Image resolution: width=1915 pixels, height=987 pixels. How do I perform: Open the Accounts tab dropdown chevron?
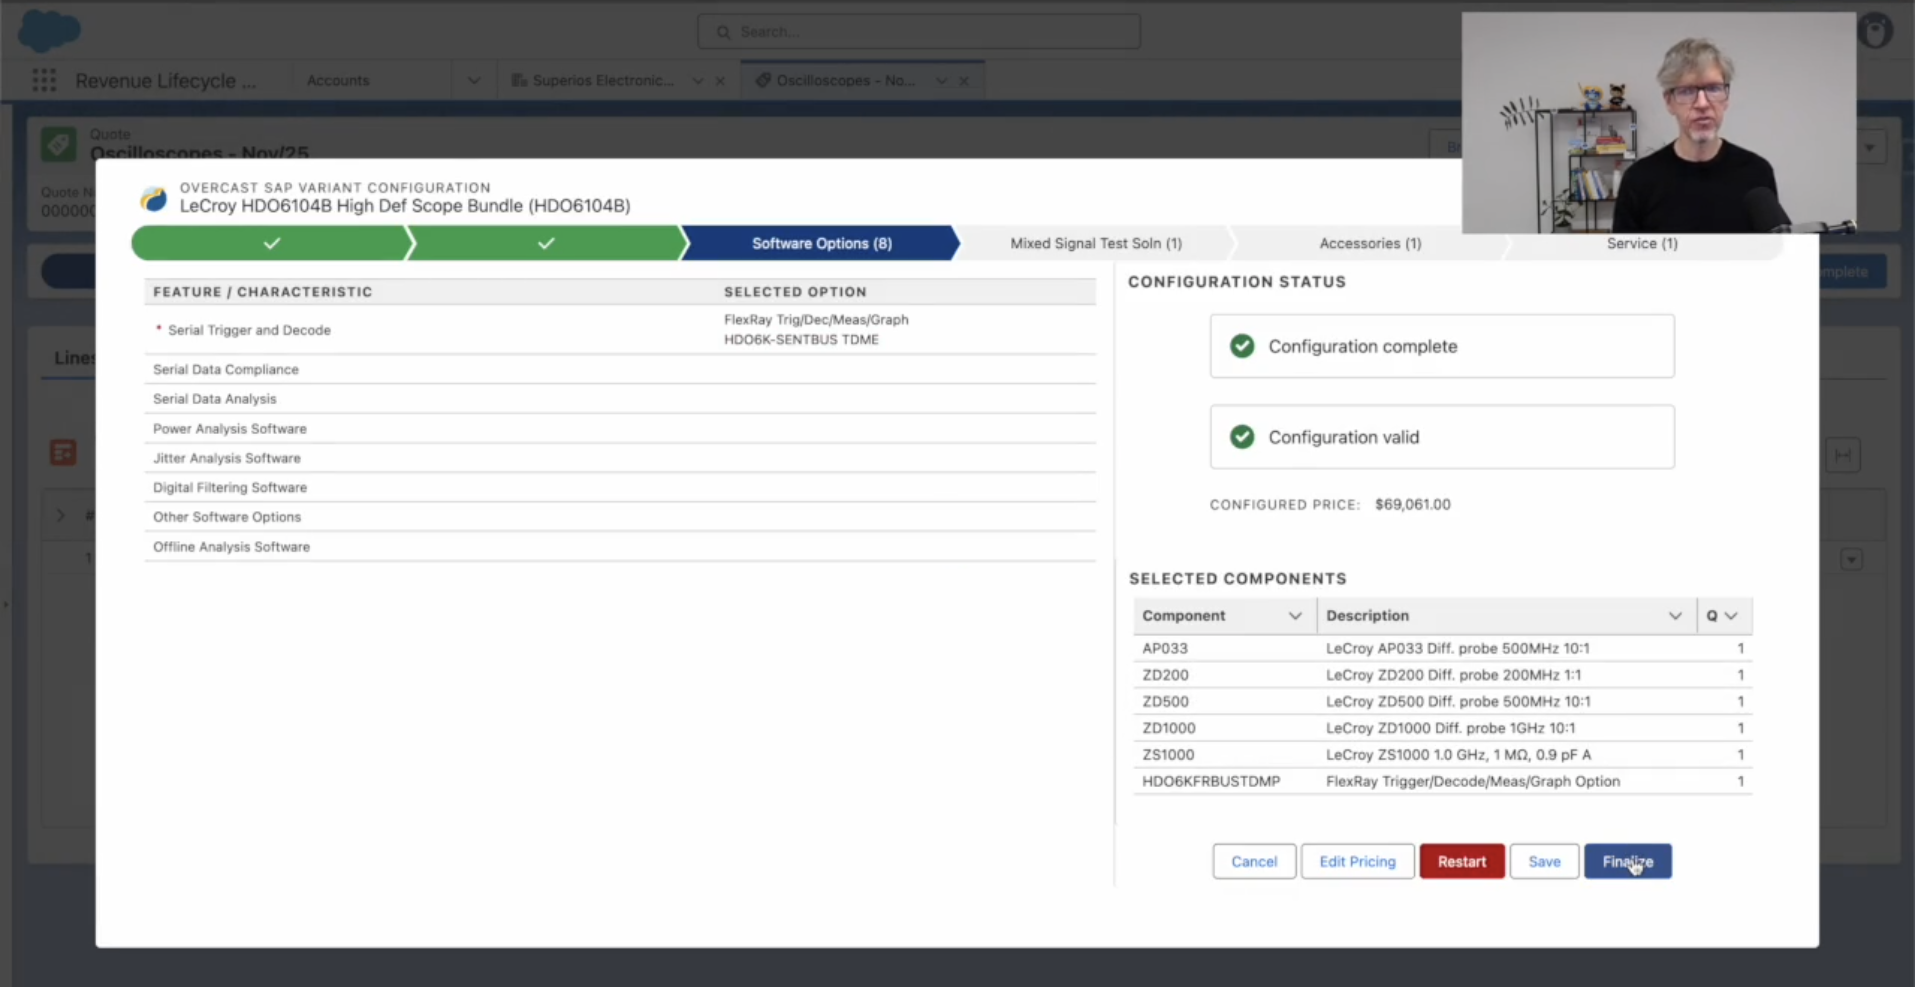tap(474, 80)
